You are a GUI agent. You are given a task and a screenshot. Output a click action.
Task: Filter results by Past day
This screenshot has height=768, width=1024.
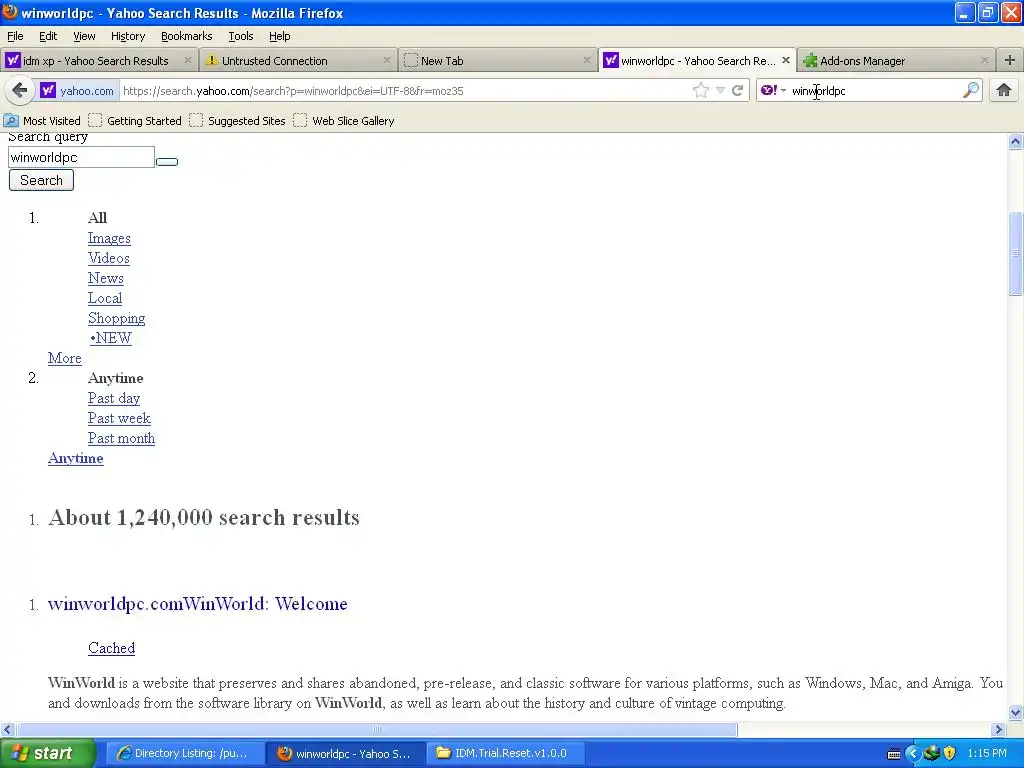coord(114,398)
